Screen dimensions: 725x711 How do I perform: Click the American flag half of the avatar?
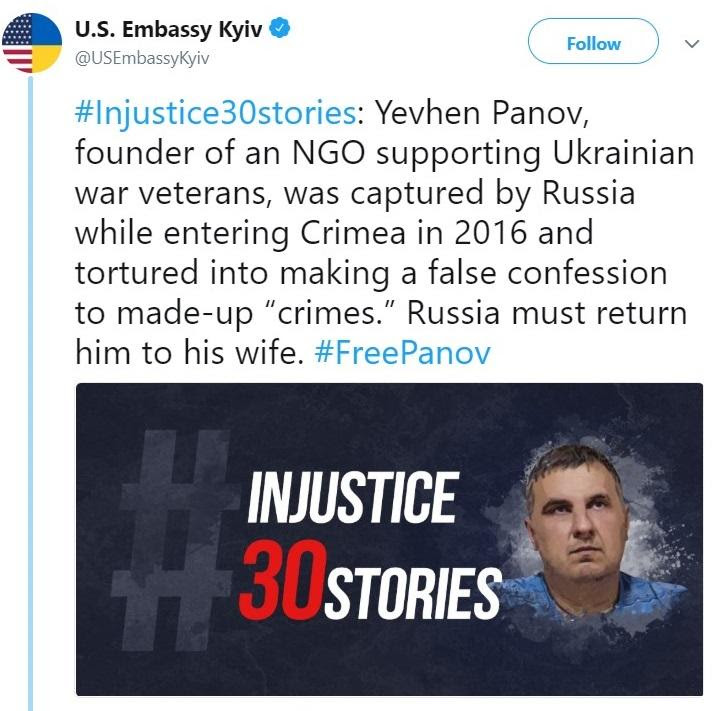pos(17,43)
